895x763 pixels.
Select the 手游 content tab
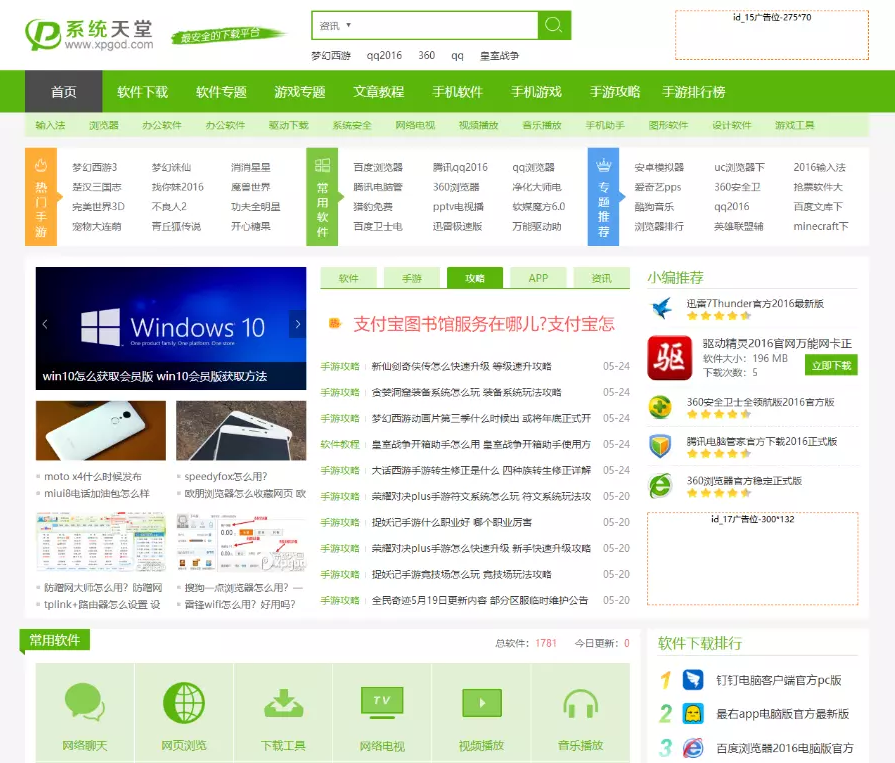pyautogui.click(x=412, y=278)
